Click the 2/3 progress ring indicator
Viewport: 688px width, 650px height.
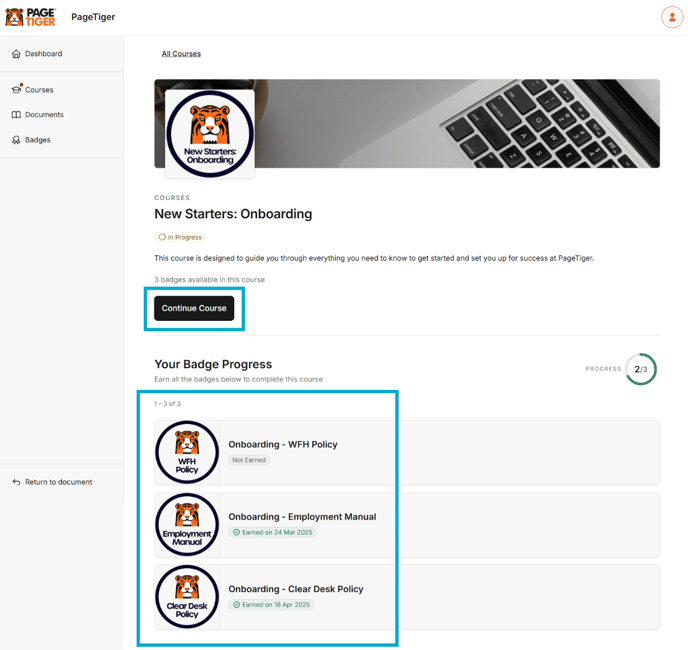(x=640, y=369)
